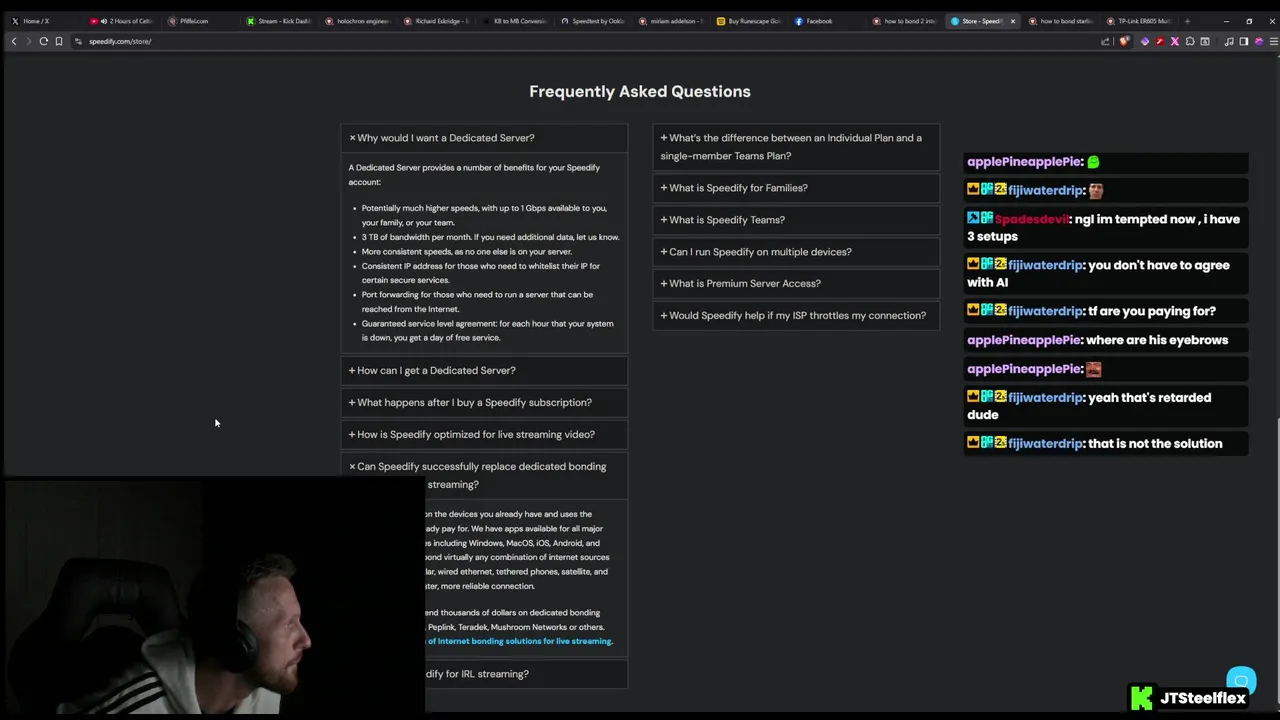Close the Store - Speedify tab
1280x720 pixels.
(x=1013, y=21)
